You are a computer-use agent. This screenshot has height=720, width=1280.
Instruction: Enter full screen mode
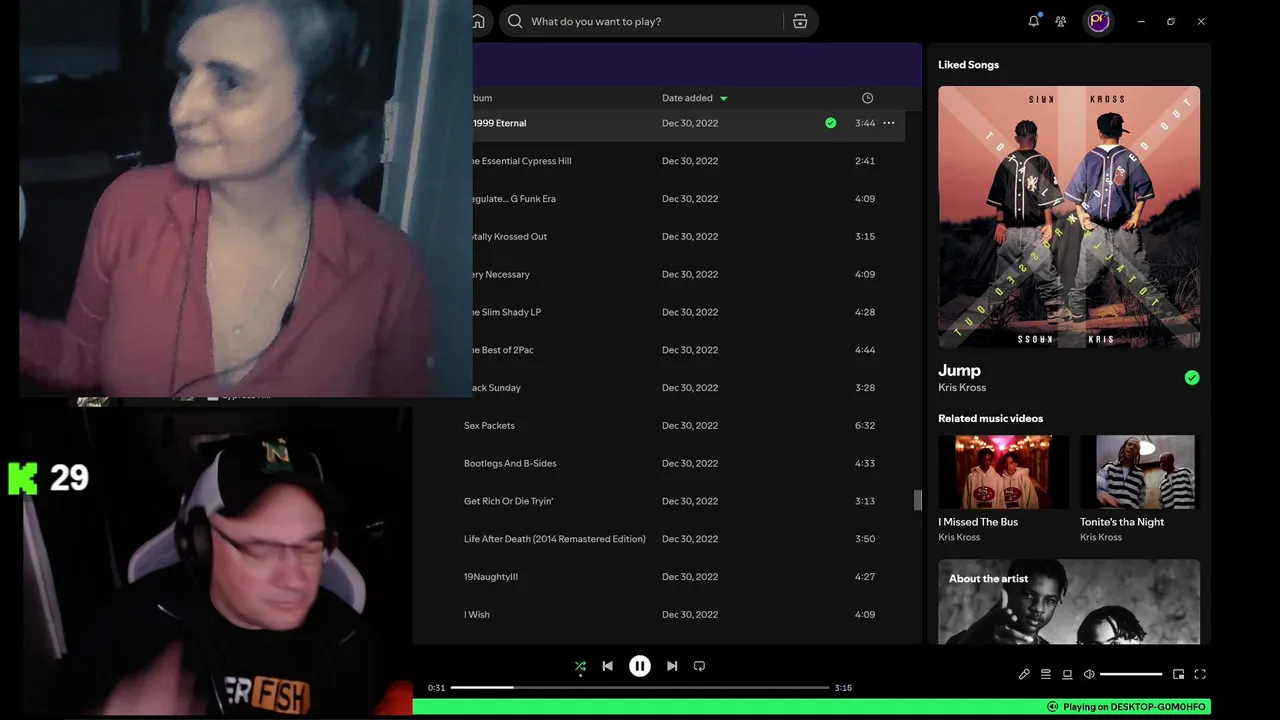[x=1200, y=674]
